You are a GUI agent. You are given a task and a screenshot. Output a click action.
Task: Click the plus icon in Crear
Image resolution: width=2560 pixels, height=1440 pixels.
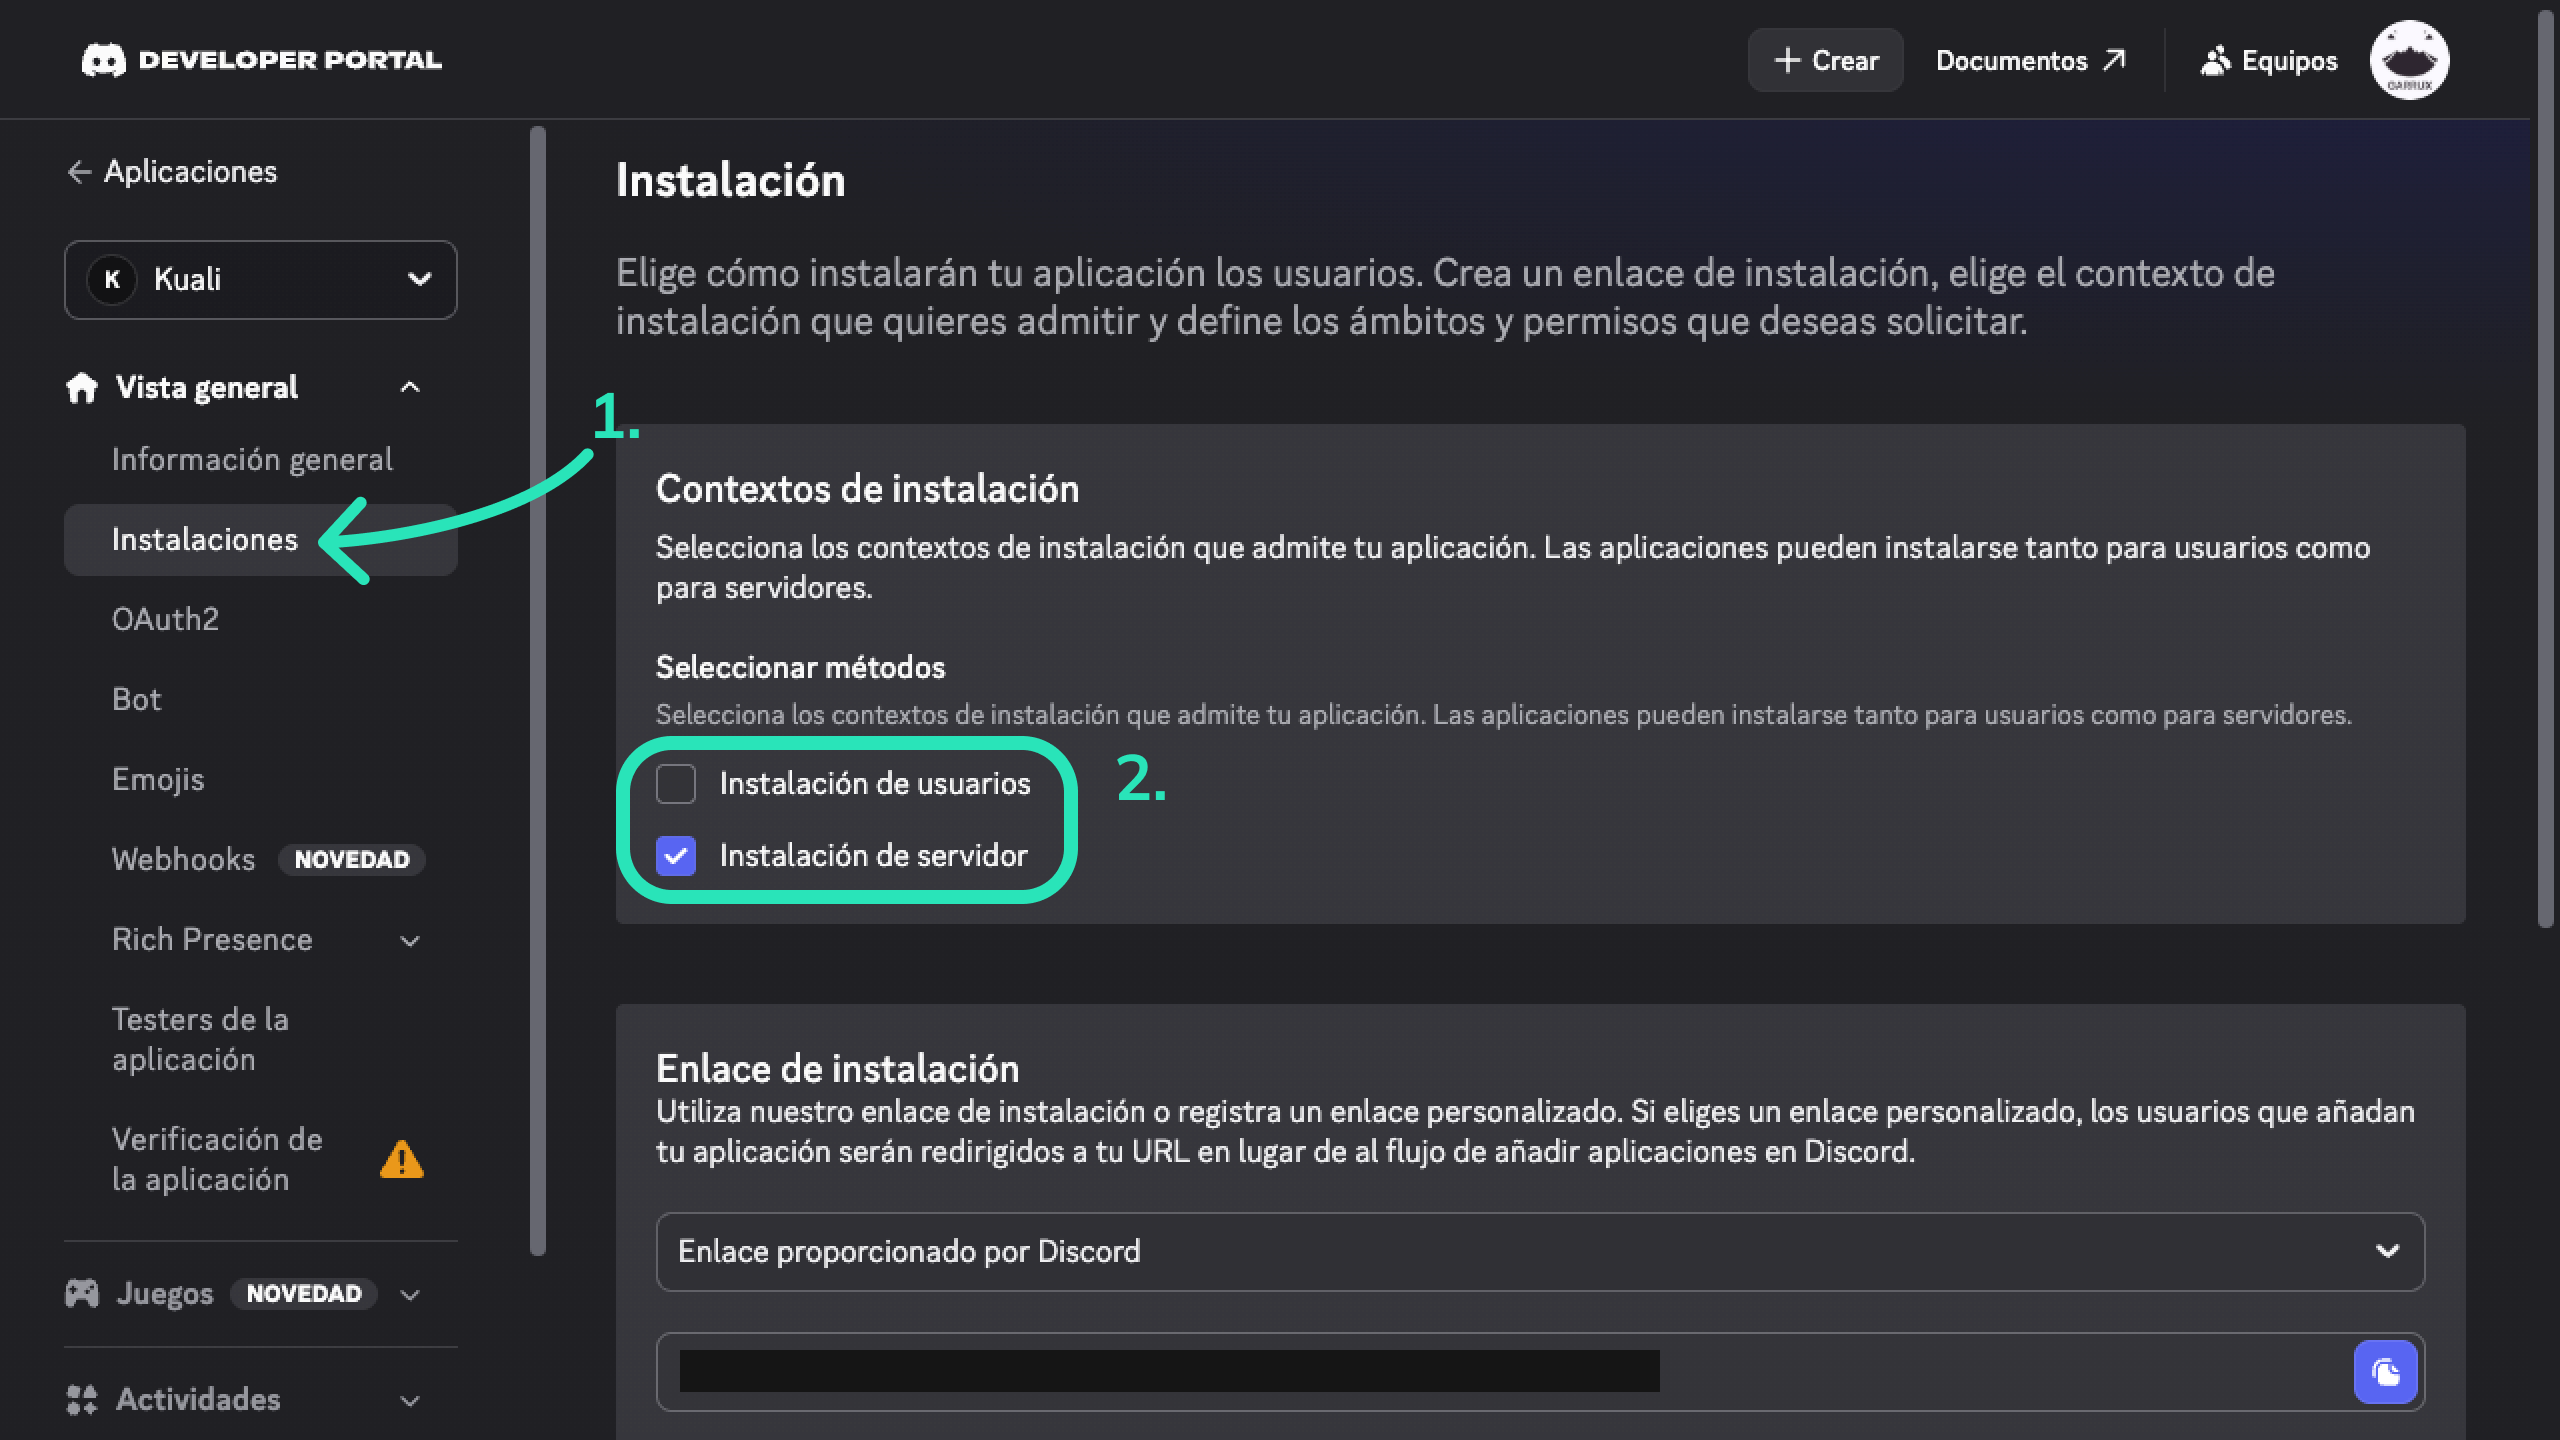[1787, 61]
